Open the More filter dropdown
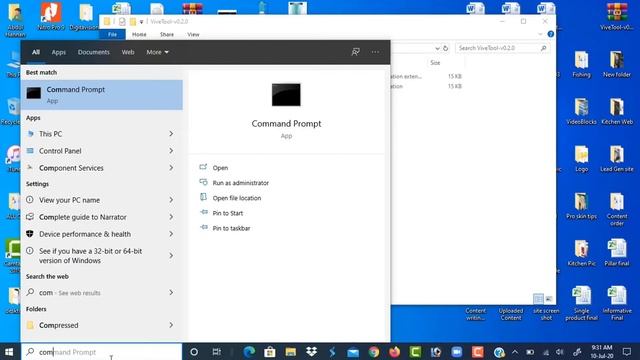 (x=157, y=52)
